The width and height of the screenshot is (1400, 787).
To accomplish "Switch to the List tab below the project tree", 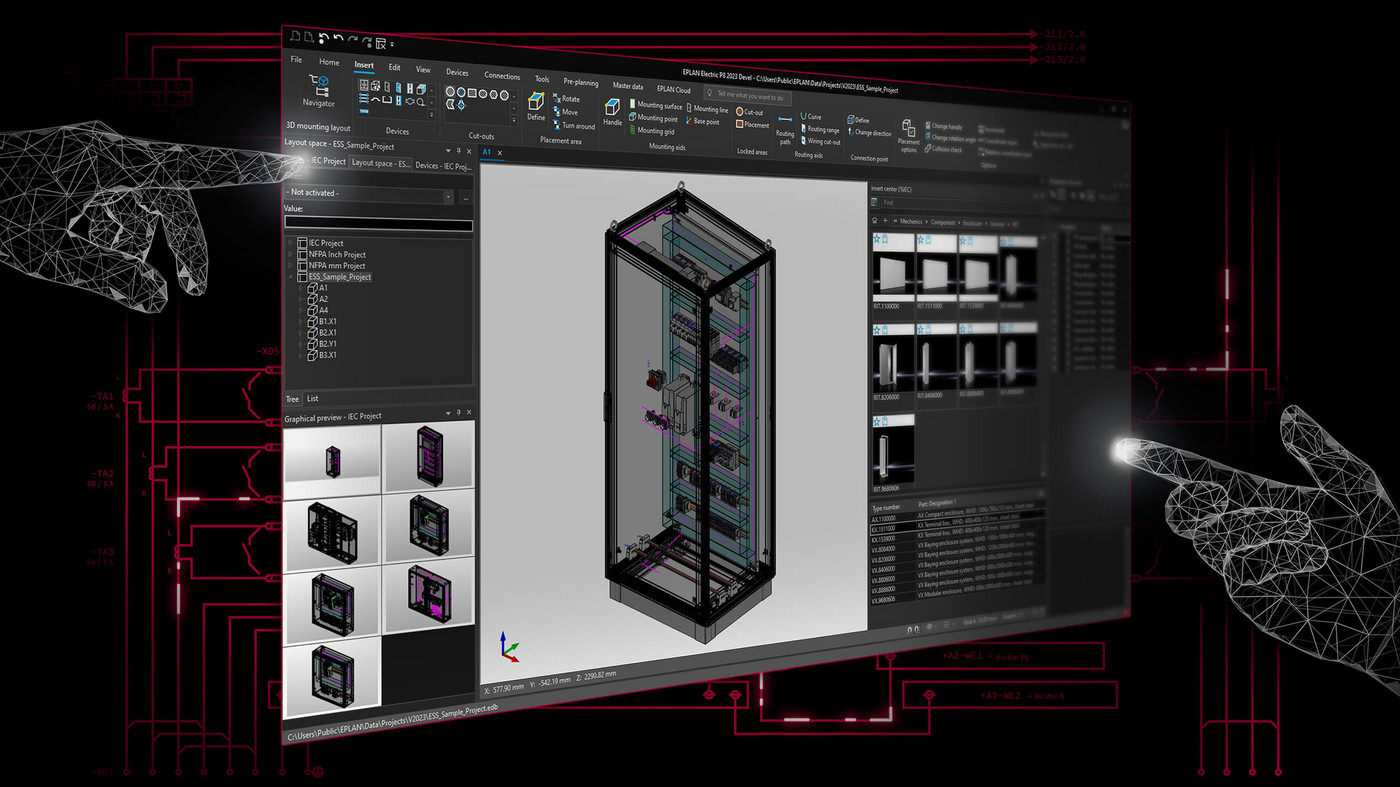I will click(x=311, y=398).
